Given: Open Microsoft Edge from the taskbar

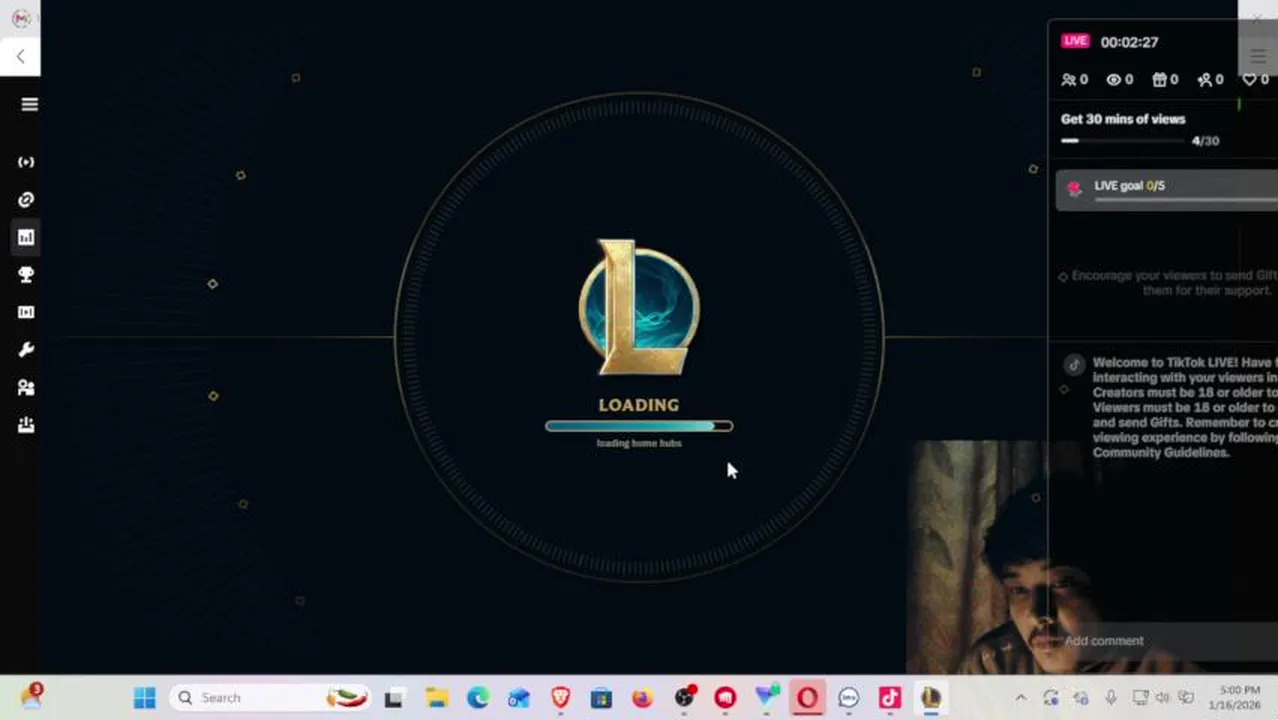Looking at the screenshot, I should [x=478, y=698].
